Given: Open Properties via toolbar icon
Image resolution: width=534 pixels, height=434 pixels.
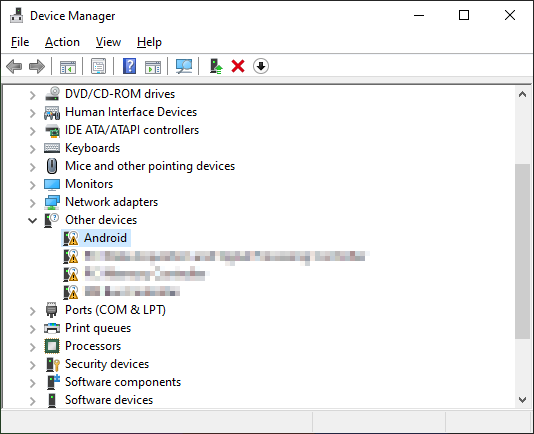Looking at the screenshot, I should tap(98, 66).
